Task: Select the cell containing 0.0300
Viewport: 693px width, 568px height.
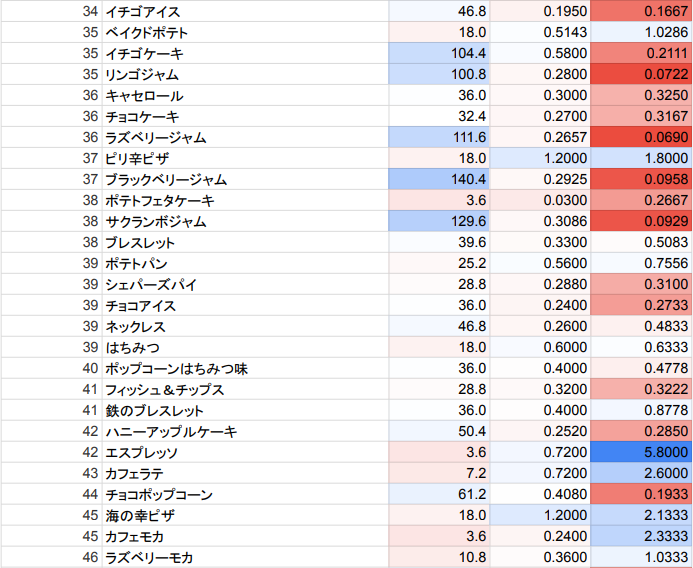Action: tap(541, 200)
